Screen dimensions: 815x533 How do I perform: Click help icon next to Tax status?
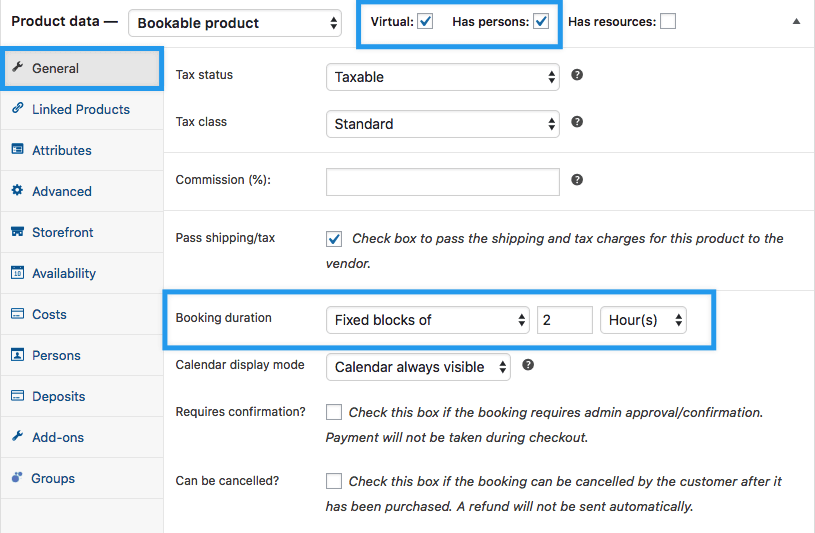pos(577,75)
